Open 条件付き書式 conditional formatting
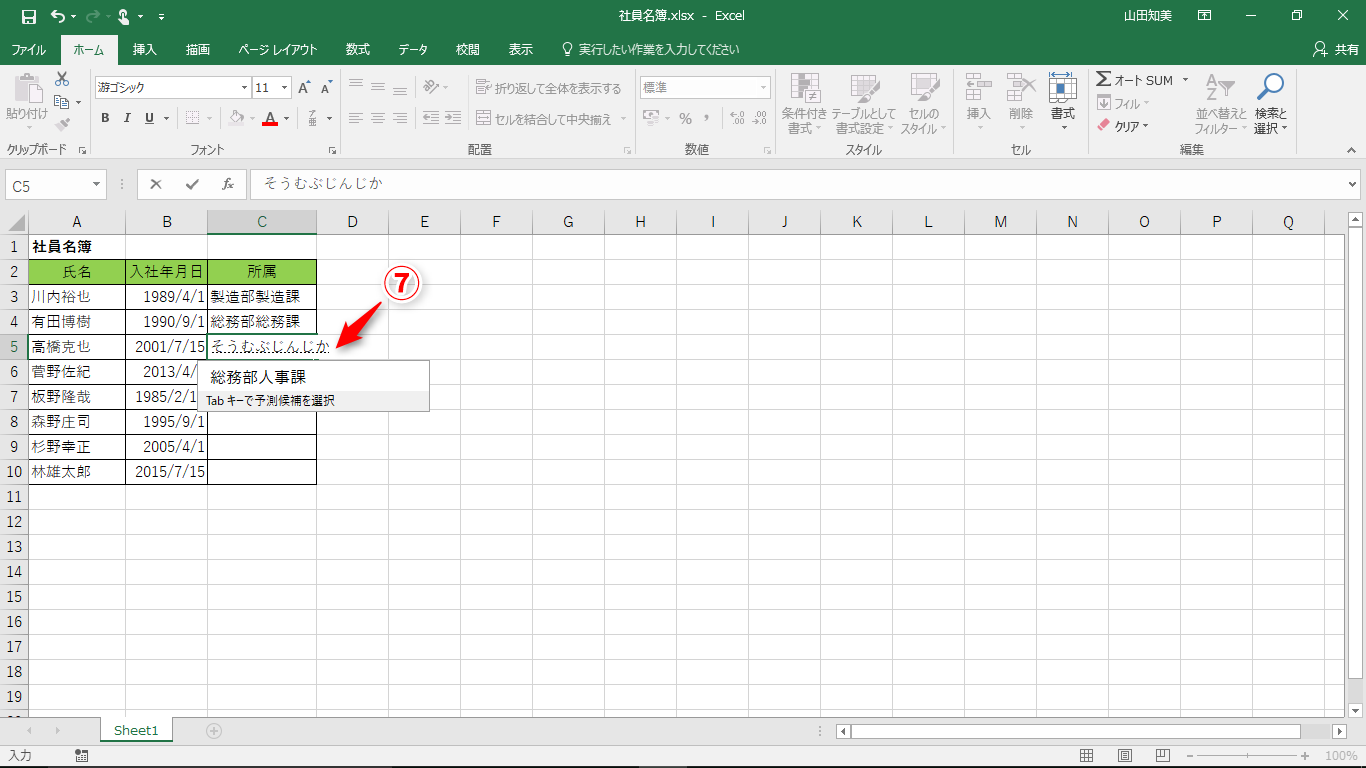Image resolution: width=1366 pixels, height=768 pixels. coord(804,104)
